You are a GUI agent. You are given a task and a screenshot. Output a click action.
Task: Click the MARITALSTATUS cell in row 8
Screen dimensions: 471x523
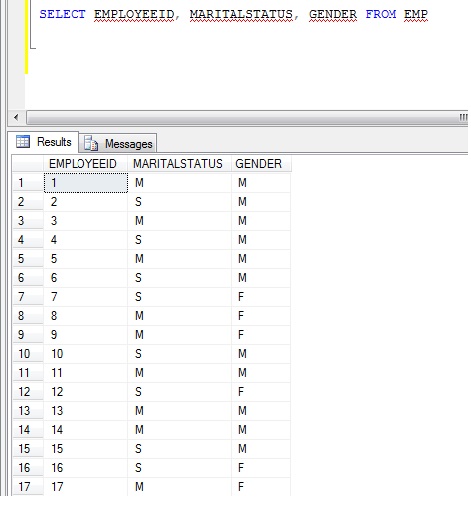179,316
